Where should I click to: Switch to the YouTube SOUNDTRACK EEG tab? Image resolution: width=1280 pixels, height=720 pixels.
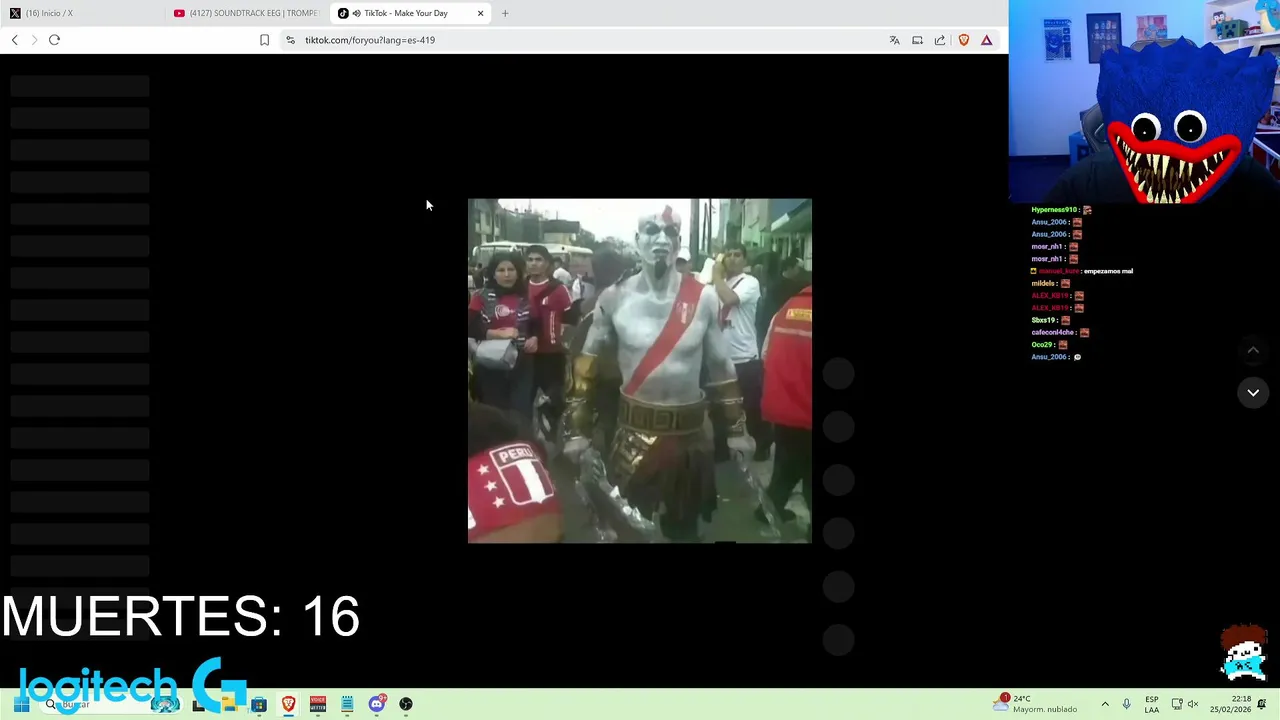(245, 13)
